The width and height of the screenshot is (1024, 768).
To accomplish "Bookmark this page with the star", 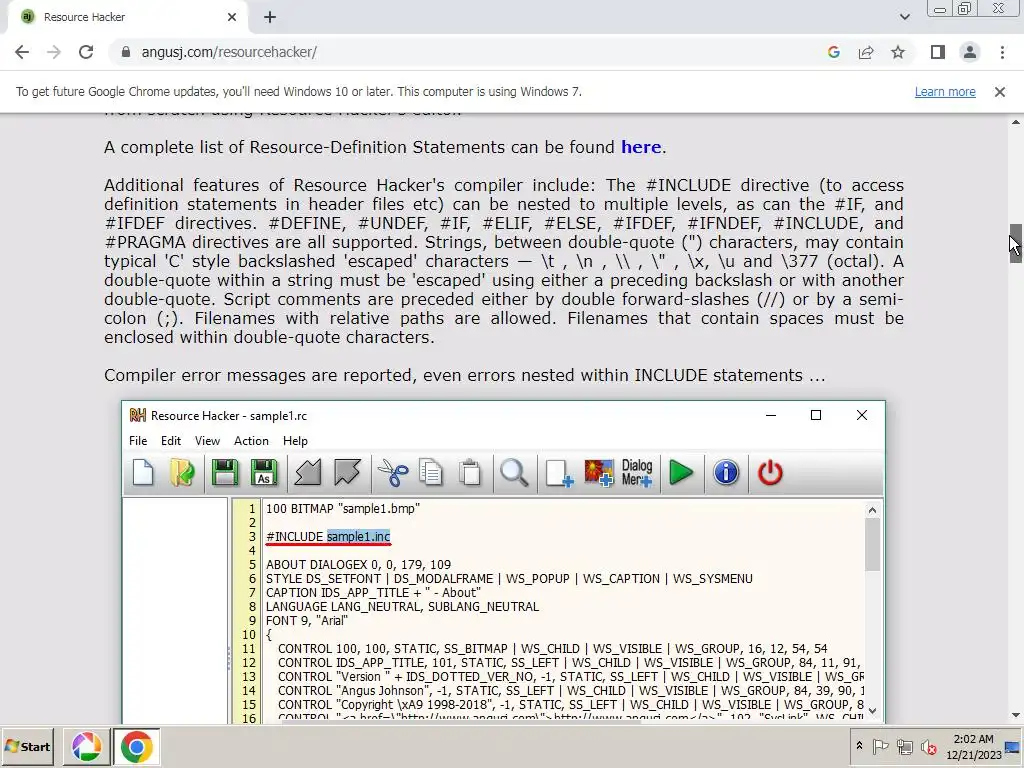I will (x=898, y=52).
